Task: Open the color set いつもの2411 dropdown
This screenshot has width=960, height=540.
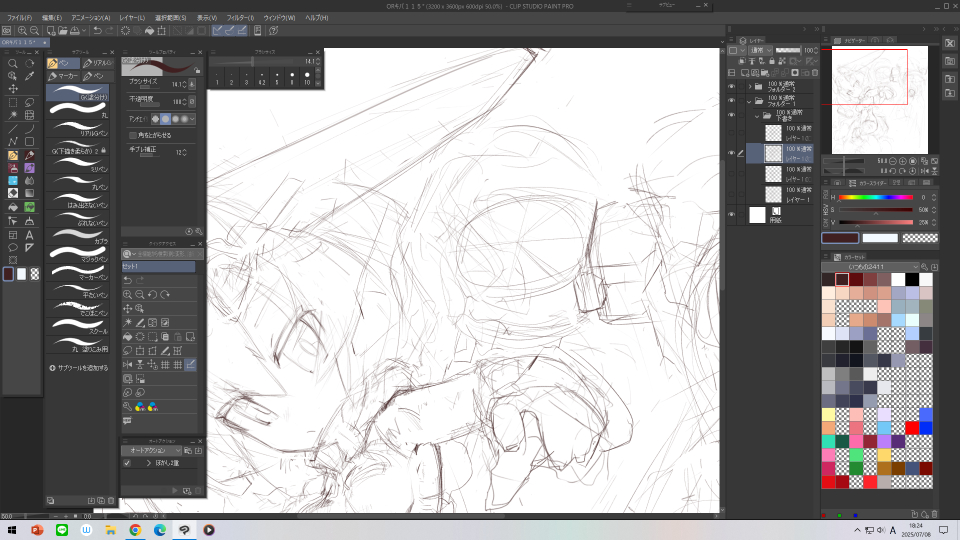Action: point(871,267)
